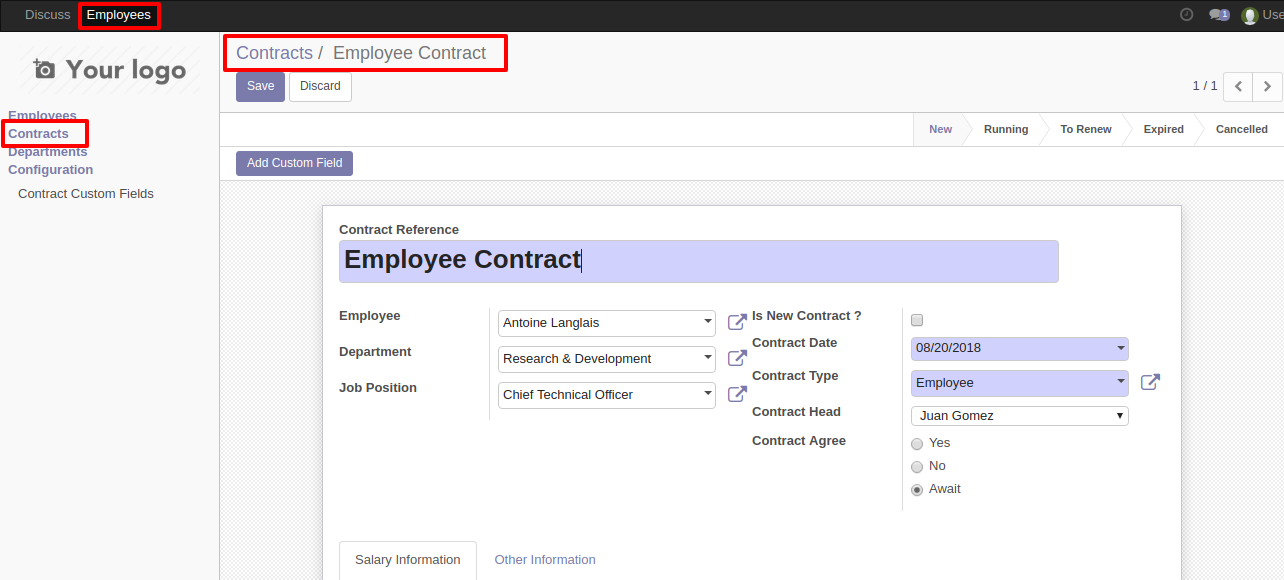The image size is (1284, 580).
Task: Click the camera Your logo image
Action: pyautogui.click(x=110, y=69)
